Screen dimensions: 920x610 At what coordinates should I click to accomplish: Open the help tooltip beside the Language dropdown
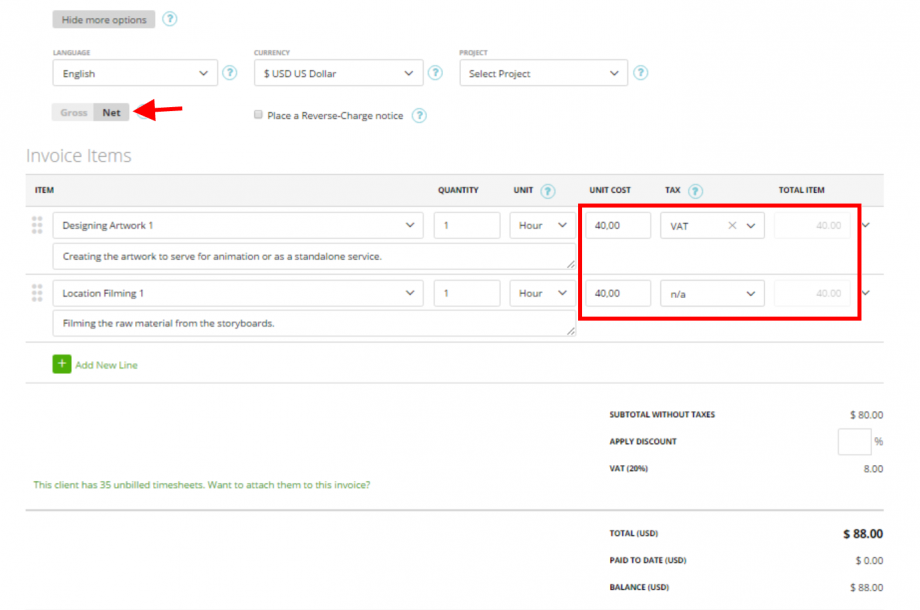pos(229,73)
